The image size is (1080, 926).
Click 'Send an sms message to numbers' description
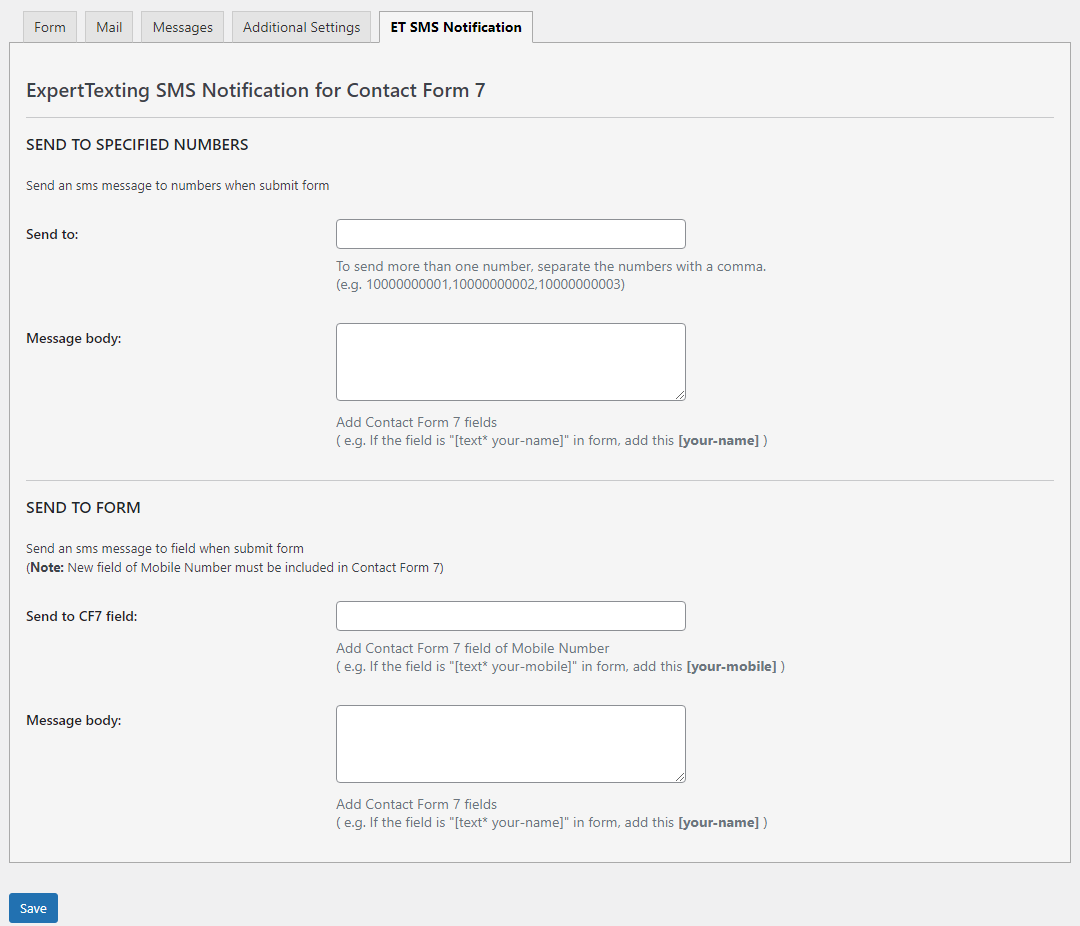click(x=178, y=185)
